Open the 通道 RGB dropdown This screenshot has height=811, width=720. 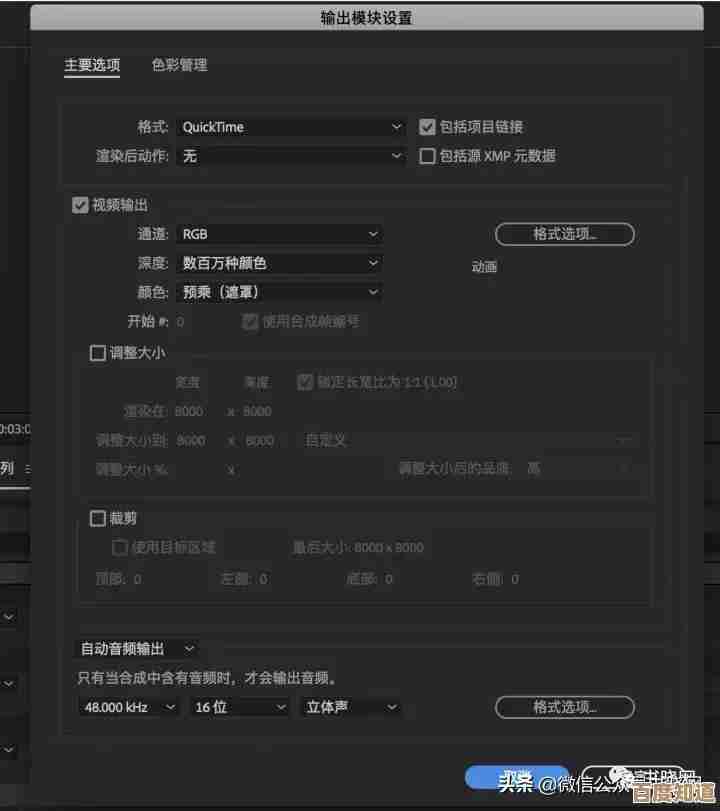[279, 234]
